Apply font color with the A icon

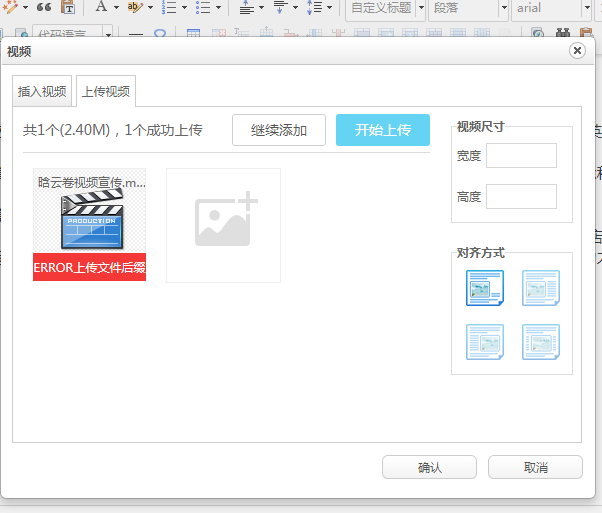point(101,7)
